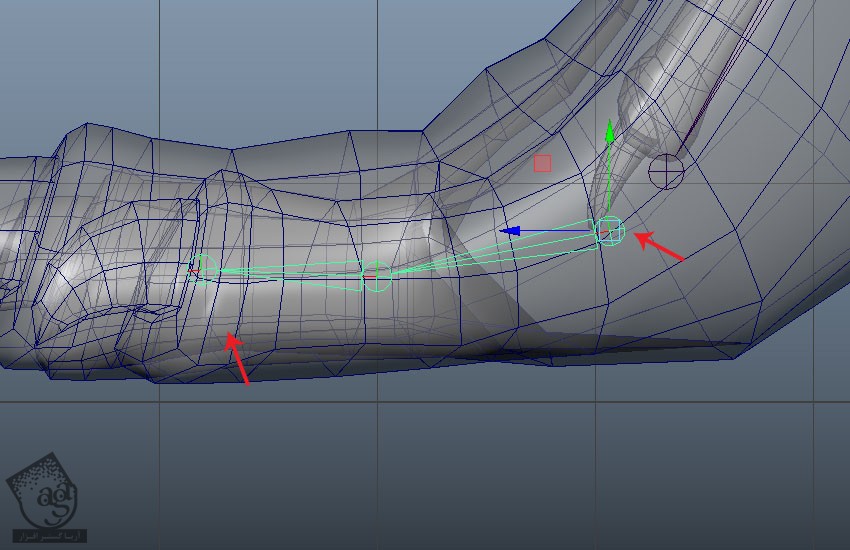Click the grid line intersection below the middle joint
Screen dimensions: 850x550
(377, 402)
